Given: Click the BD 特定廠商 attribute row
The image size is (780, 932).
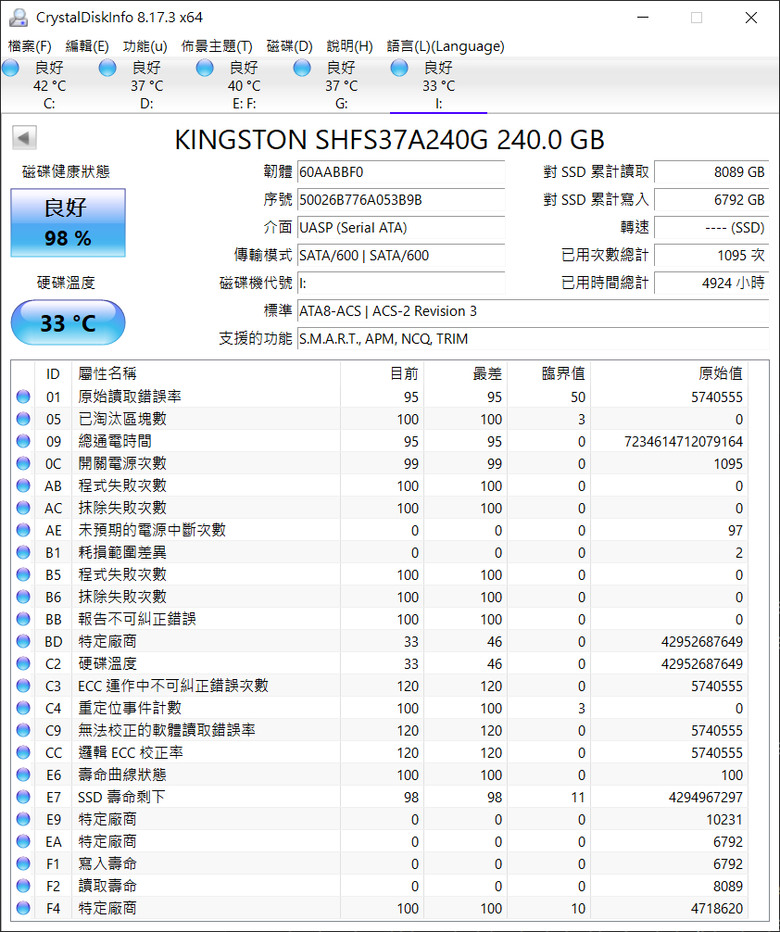Looking at the screenshot, I should tap(379, 641).
